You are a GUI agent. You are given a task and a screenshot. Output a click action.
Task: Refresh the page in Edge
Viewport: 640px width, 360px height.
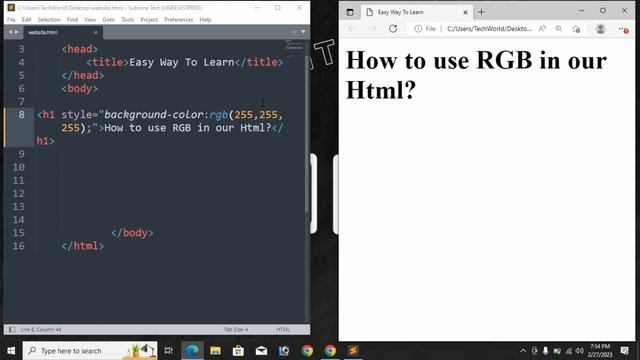pos(393,29)
